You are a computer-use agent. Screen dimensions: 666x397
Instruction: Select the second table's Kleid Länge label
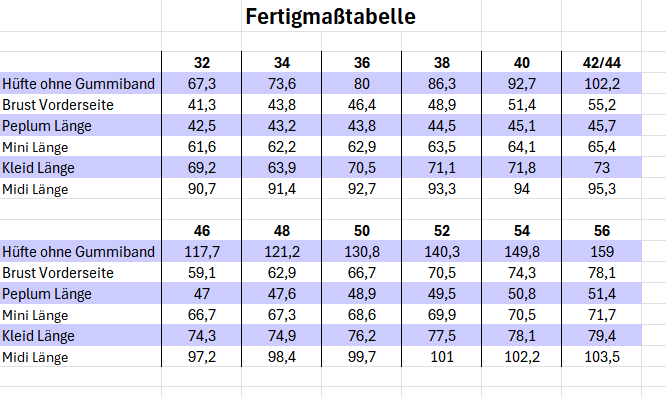click(x=38, y=336)
